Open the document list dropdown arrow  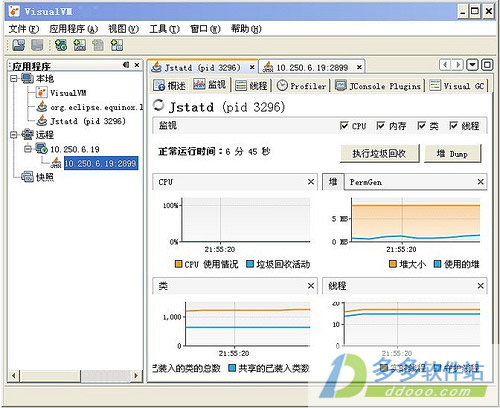(x=473, y=65)
